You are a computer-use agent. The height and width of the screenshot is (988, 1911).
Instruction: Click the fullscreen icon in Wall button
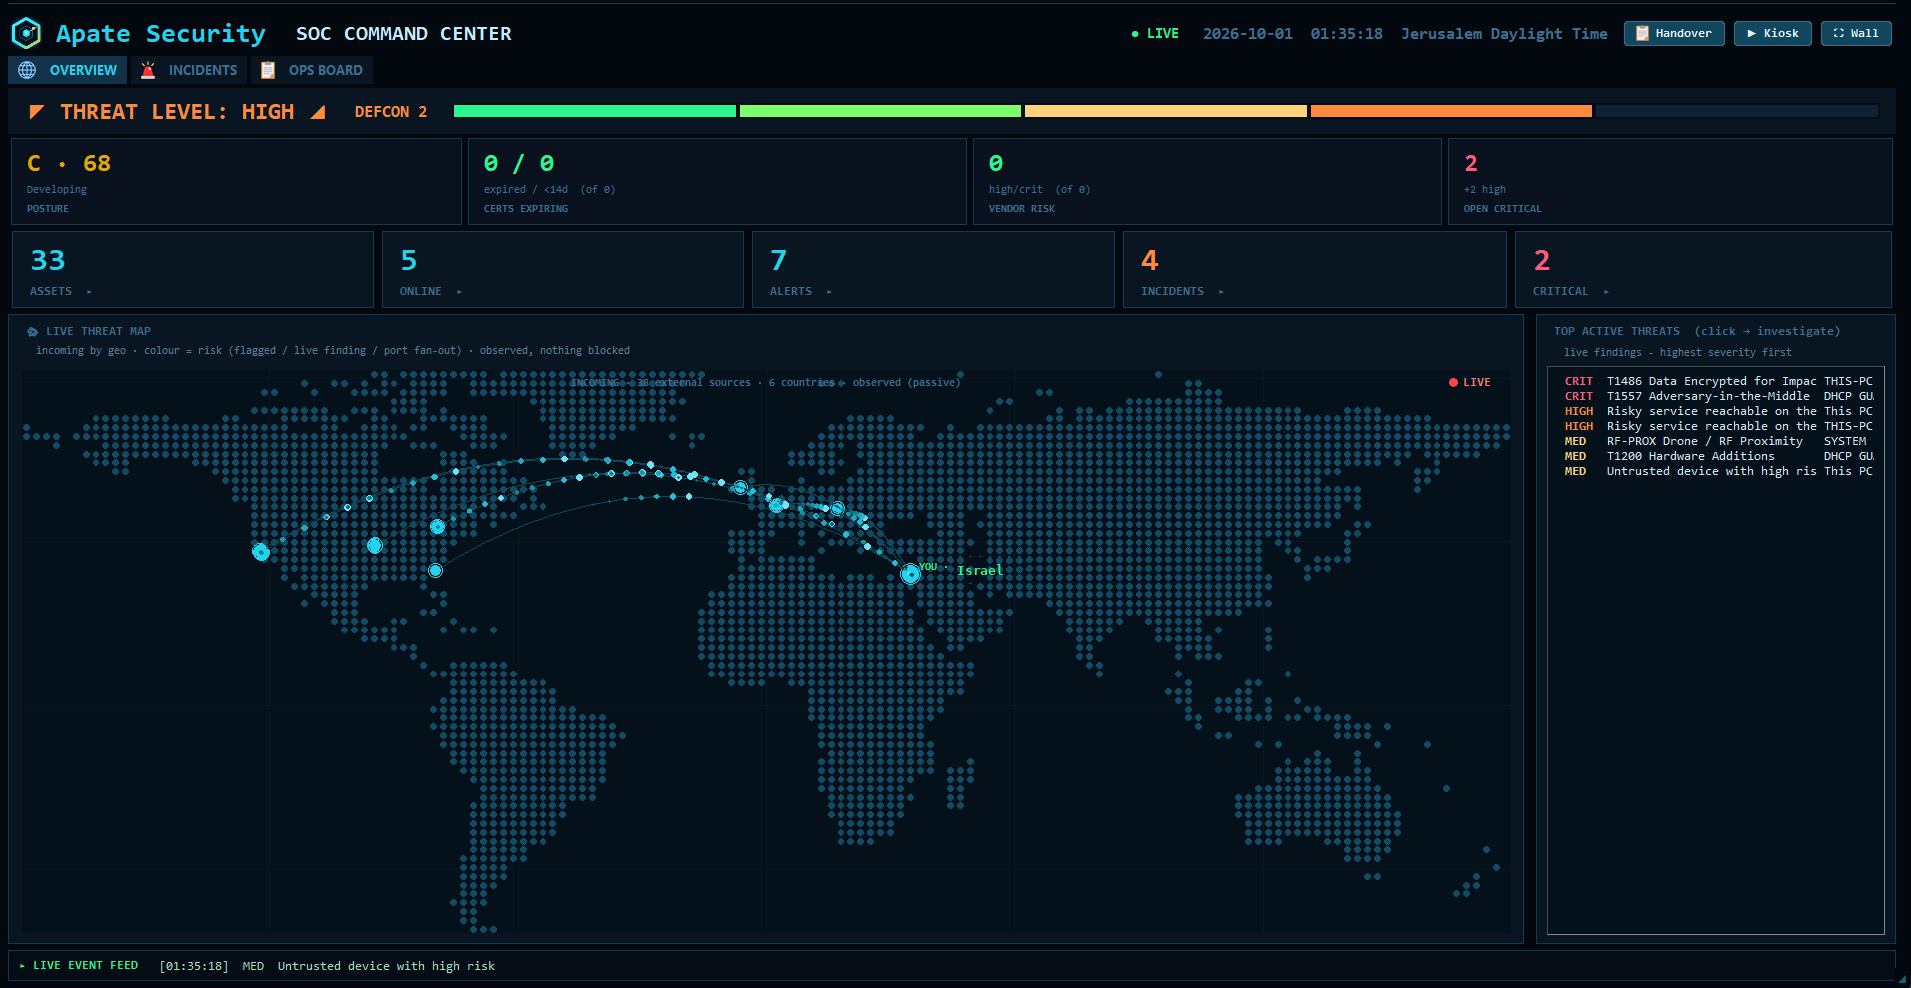tap(1838, 33)
